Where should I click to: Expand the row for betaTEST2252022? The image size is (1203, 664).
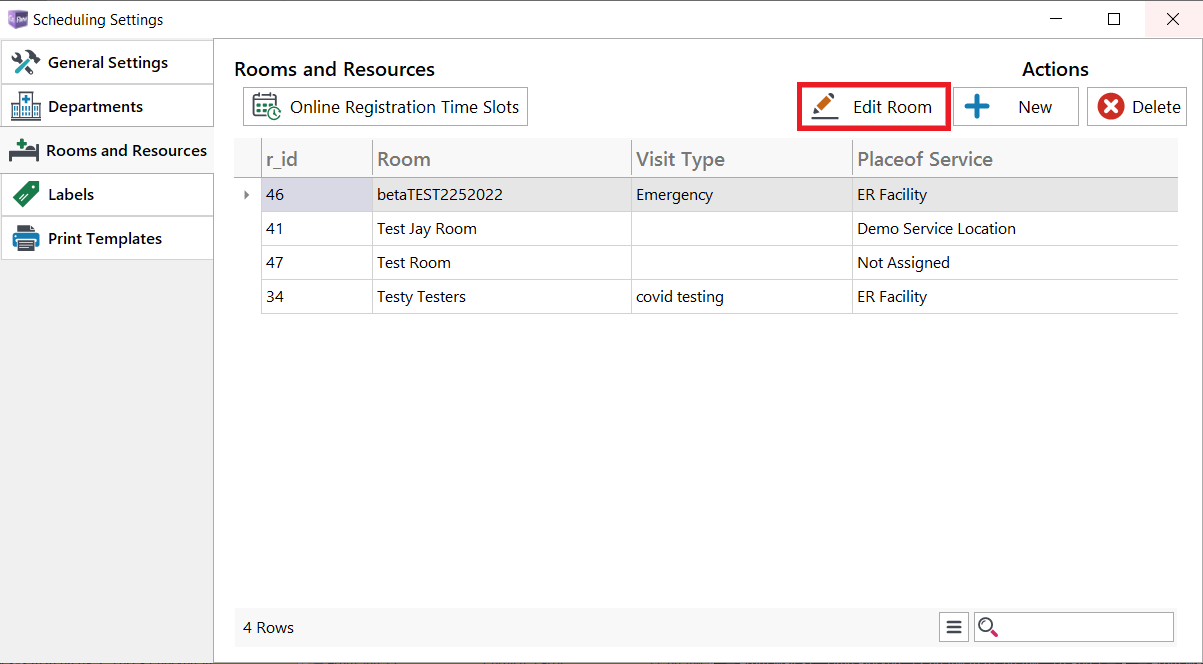(x=246, y=194)
